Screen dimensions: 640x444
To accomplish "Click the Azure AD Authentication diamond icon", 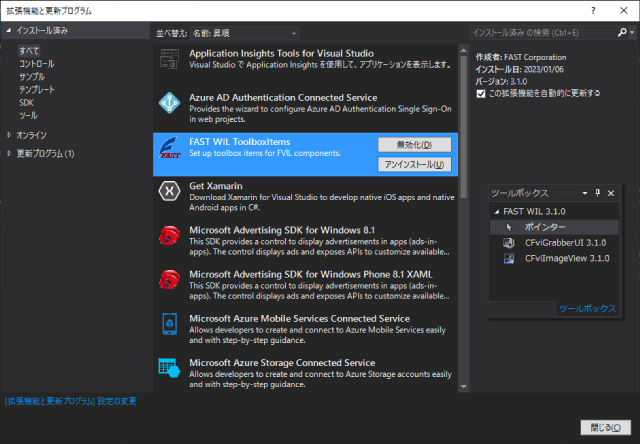I will [x=169, y=103].
